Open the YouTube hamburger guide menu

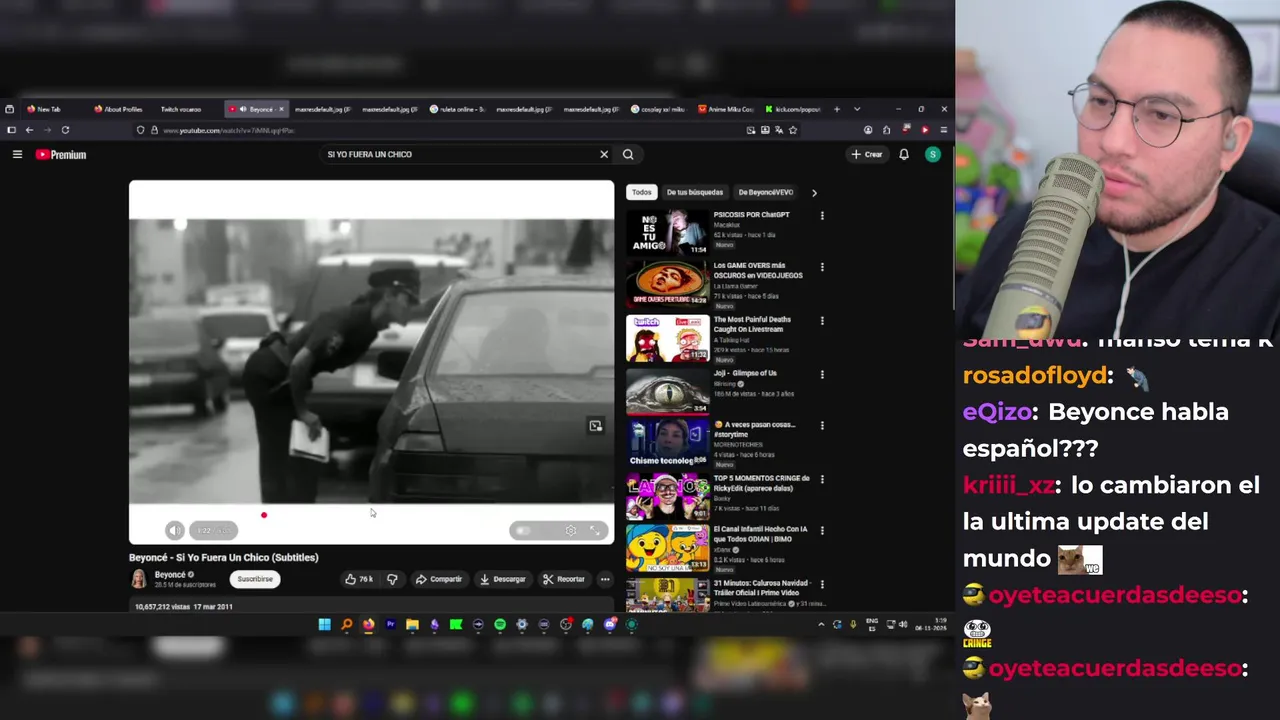(x=17, y=154)
